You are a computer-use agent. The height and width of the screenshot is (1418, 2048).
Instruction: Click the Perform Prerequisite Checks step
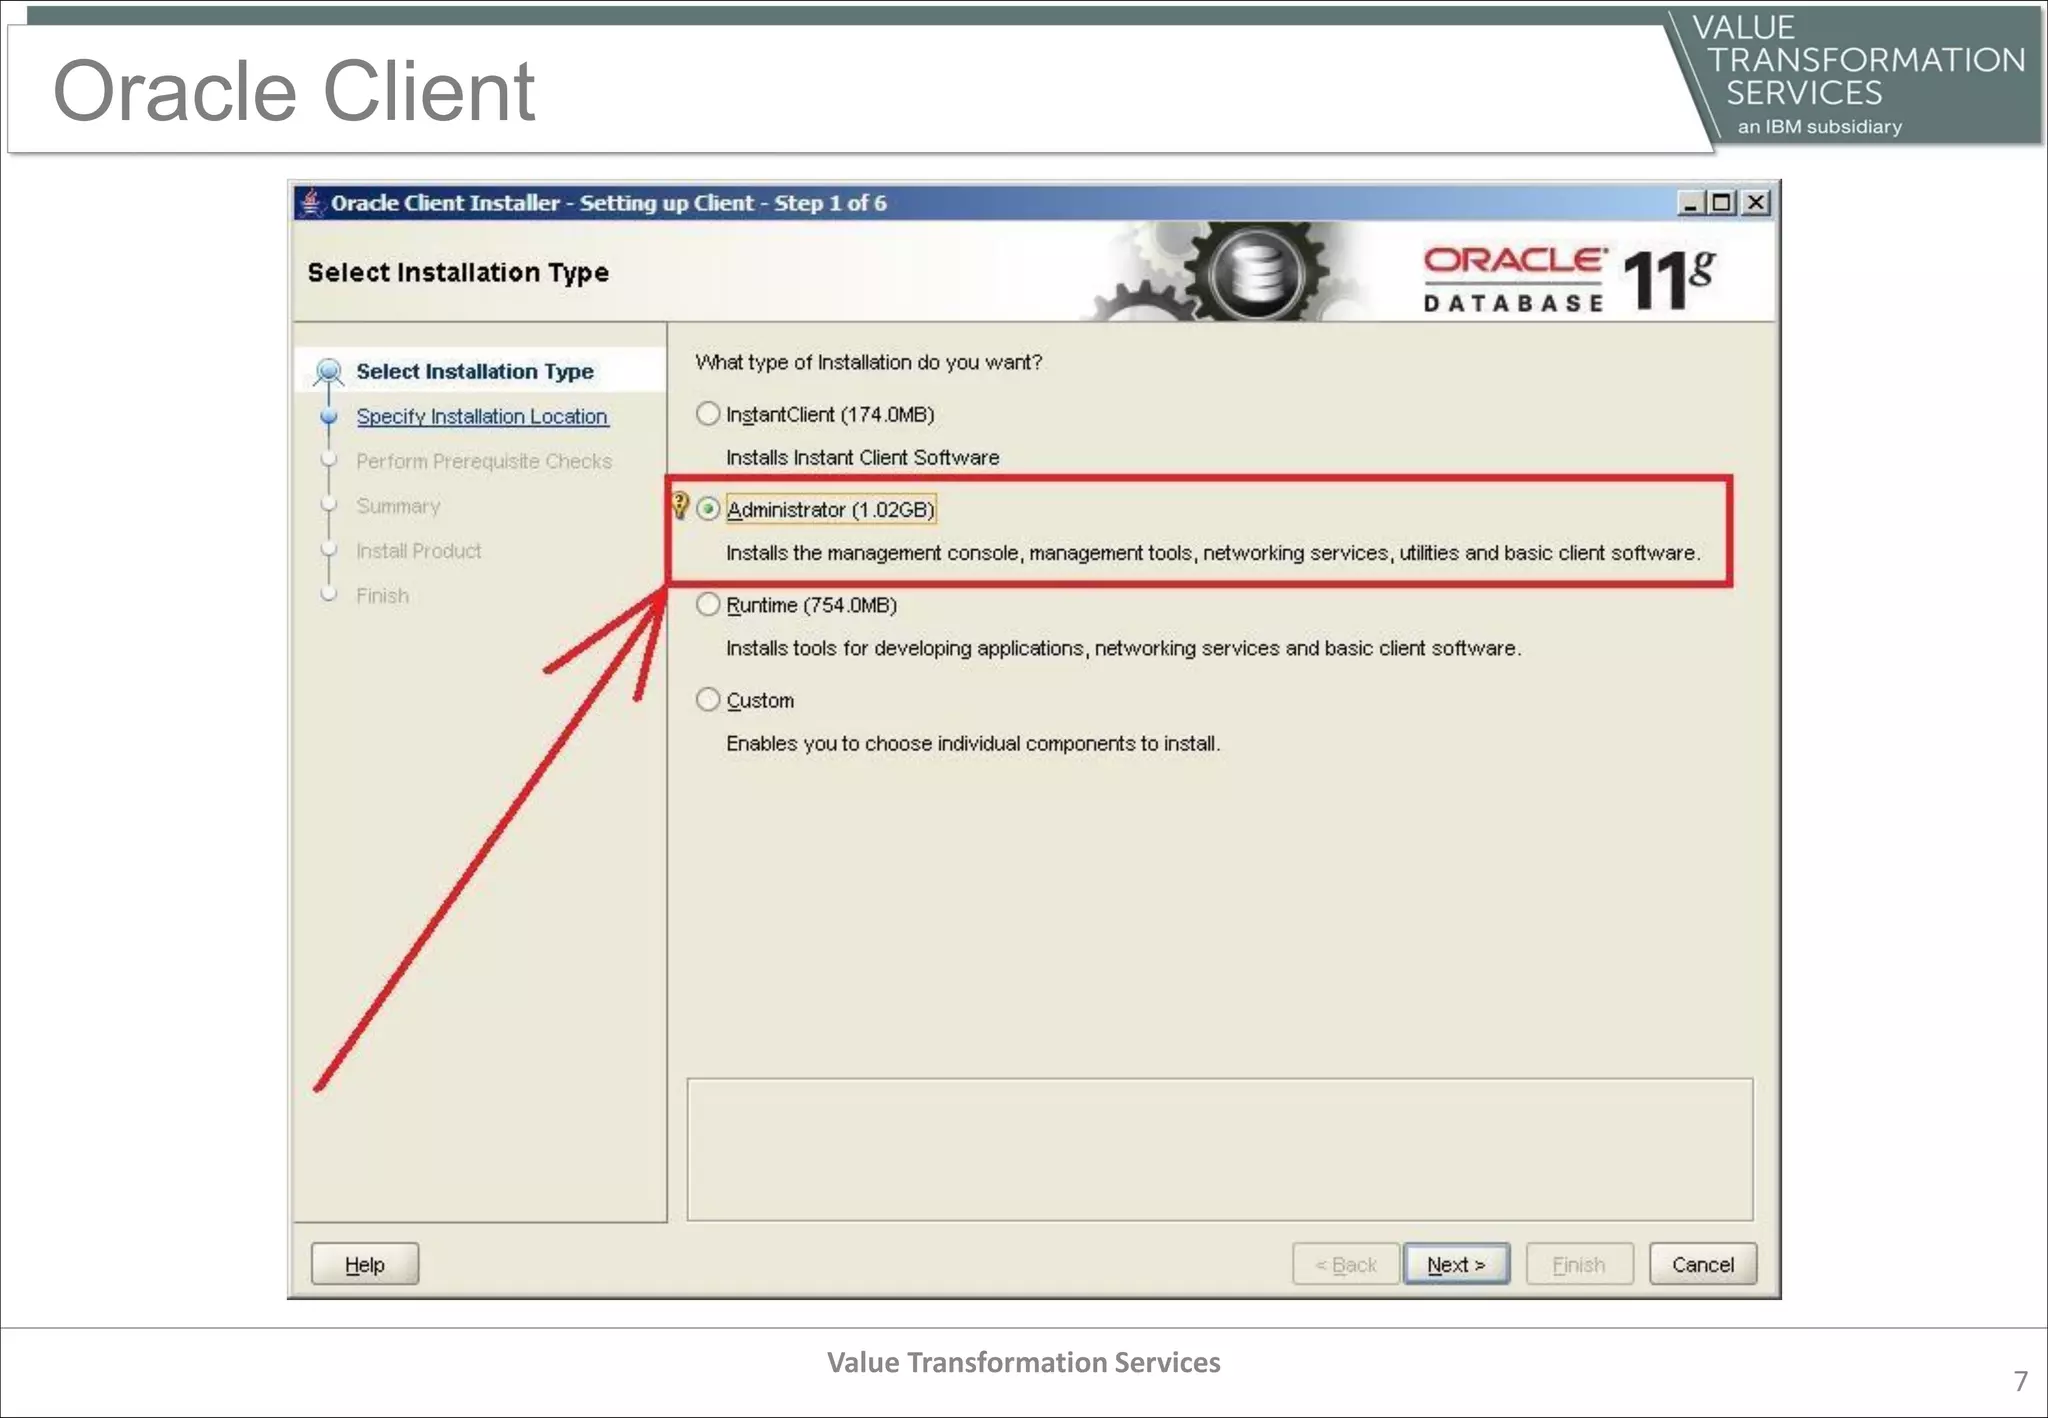(x=484, y=461)
